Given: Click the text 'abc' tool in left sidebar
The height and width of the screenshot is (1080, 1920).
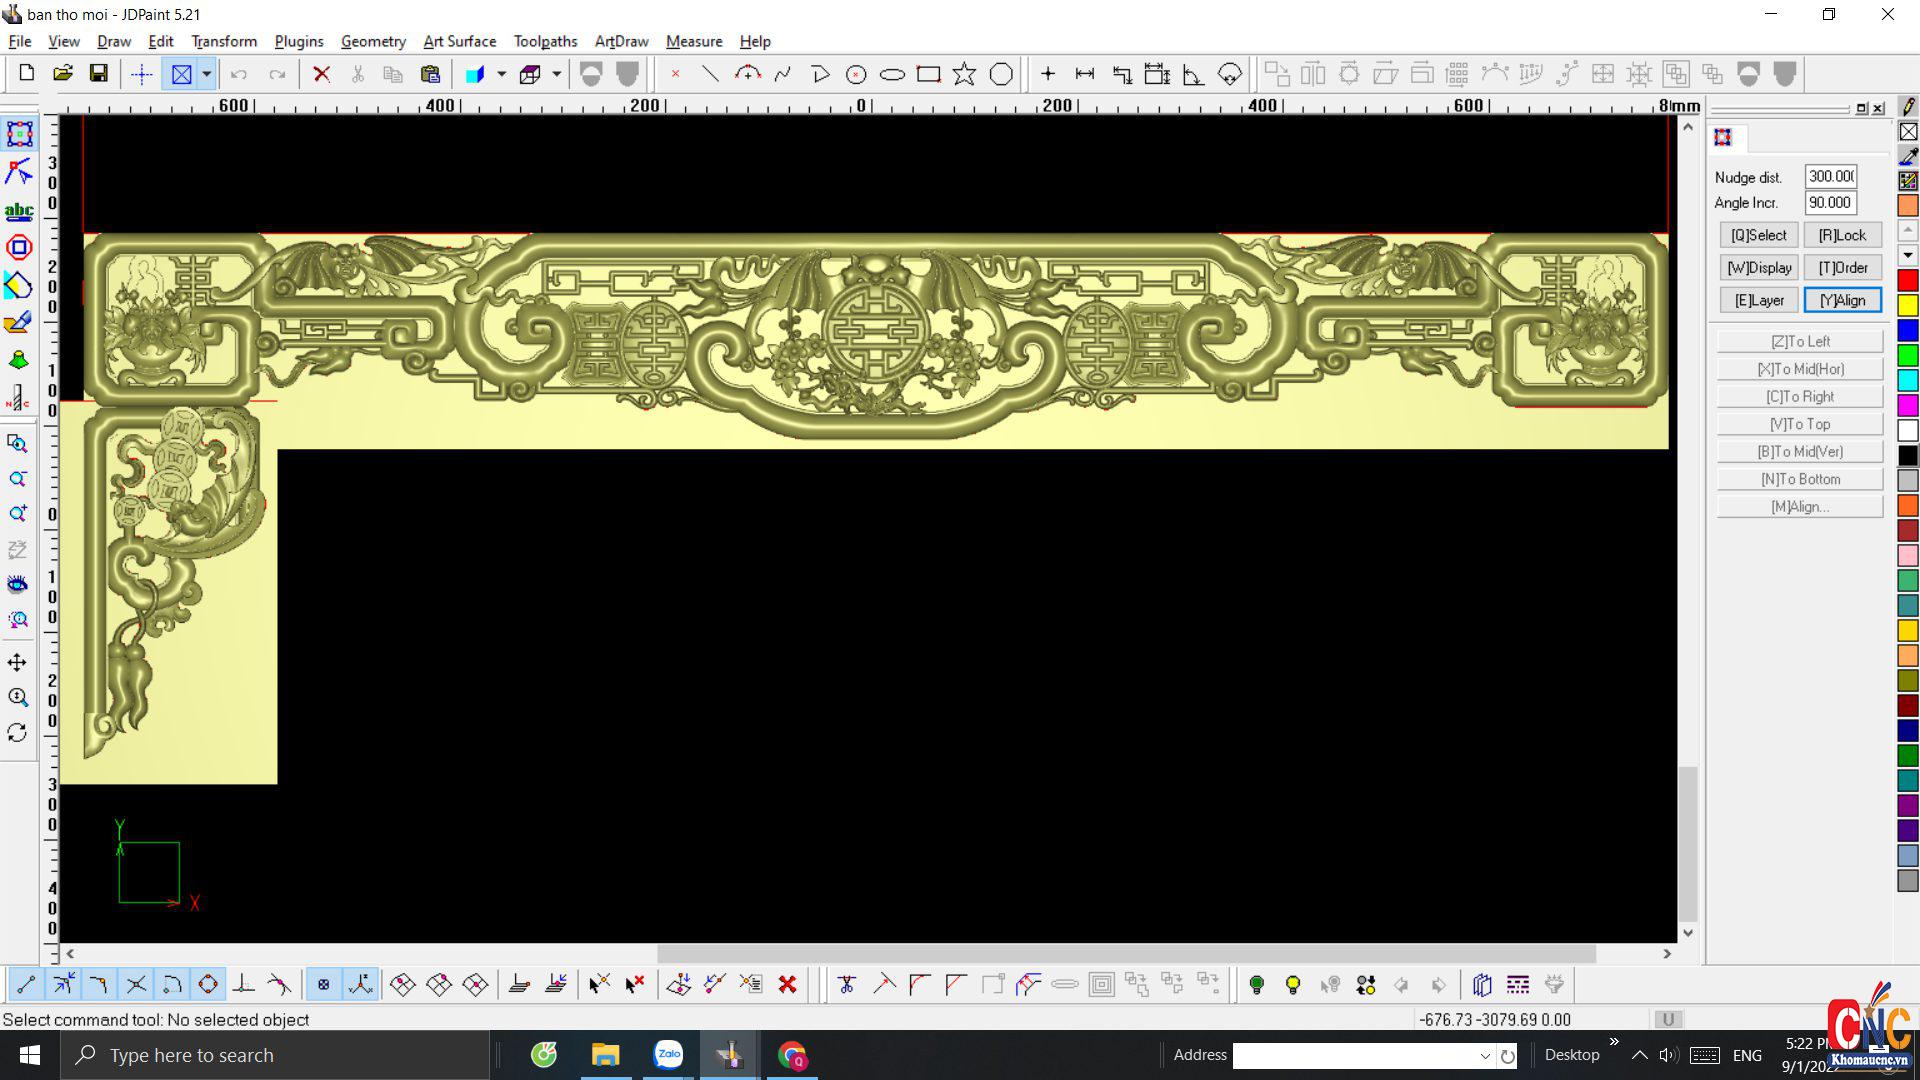Looking at the screenshot, I should coord(18,211).
